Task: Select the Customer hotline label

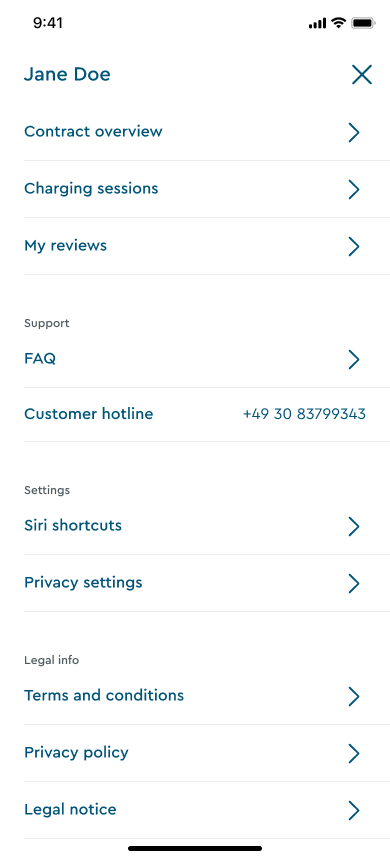Action: click(x=89, y=414)
